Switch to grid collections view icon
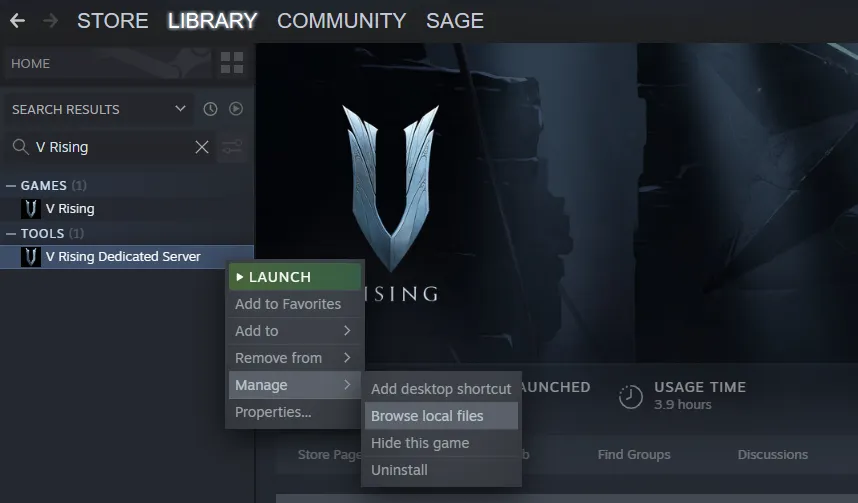The height and width of the screenshot is (503, 858). 232,63
